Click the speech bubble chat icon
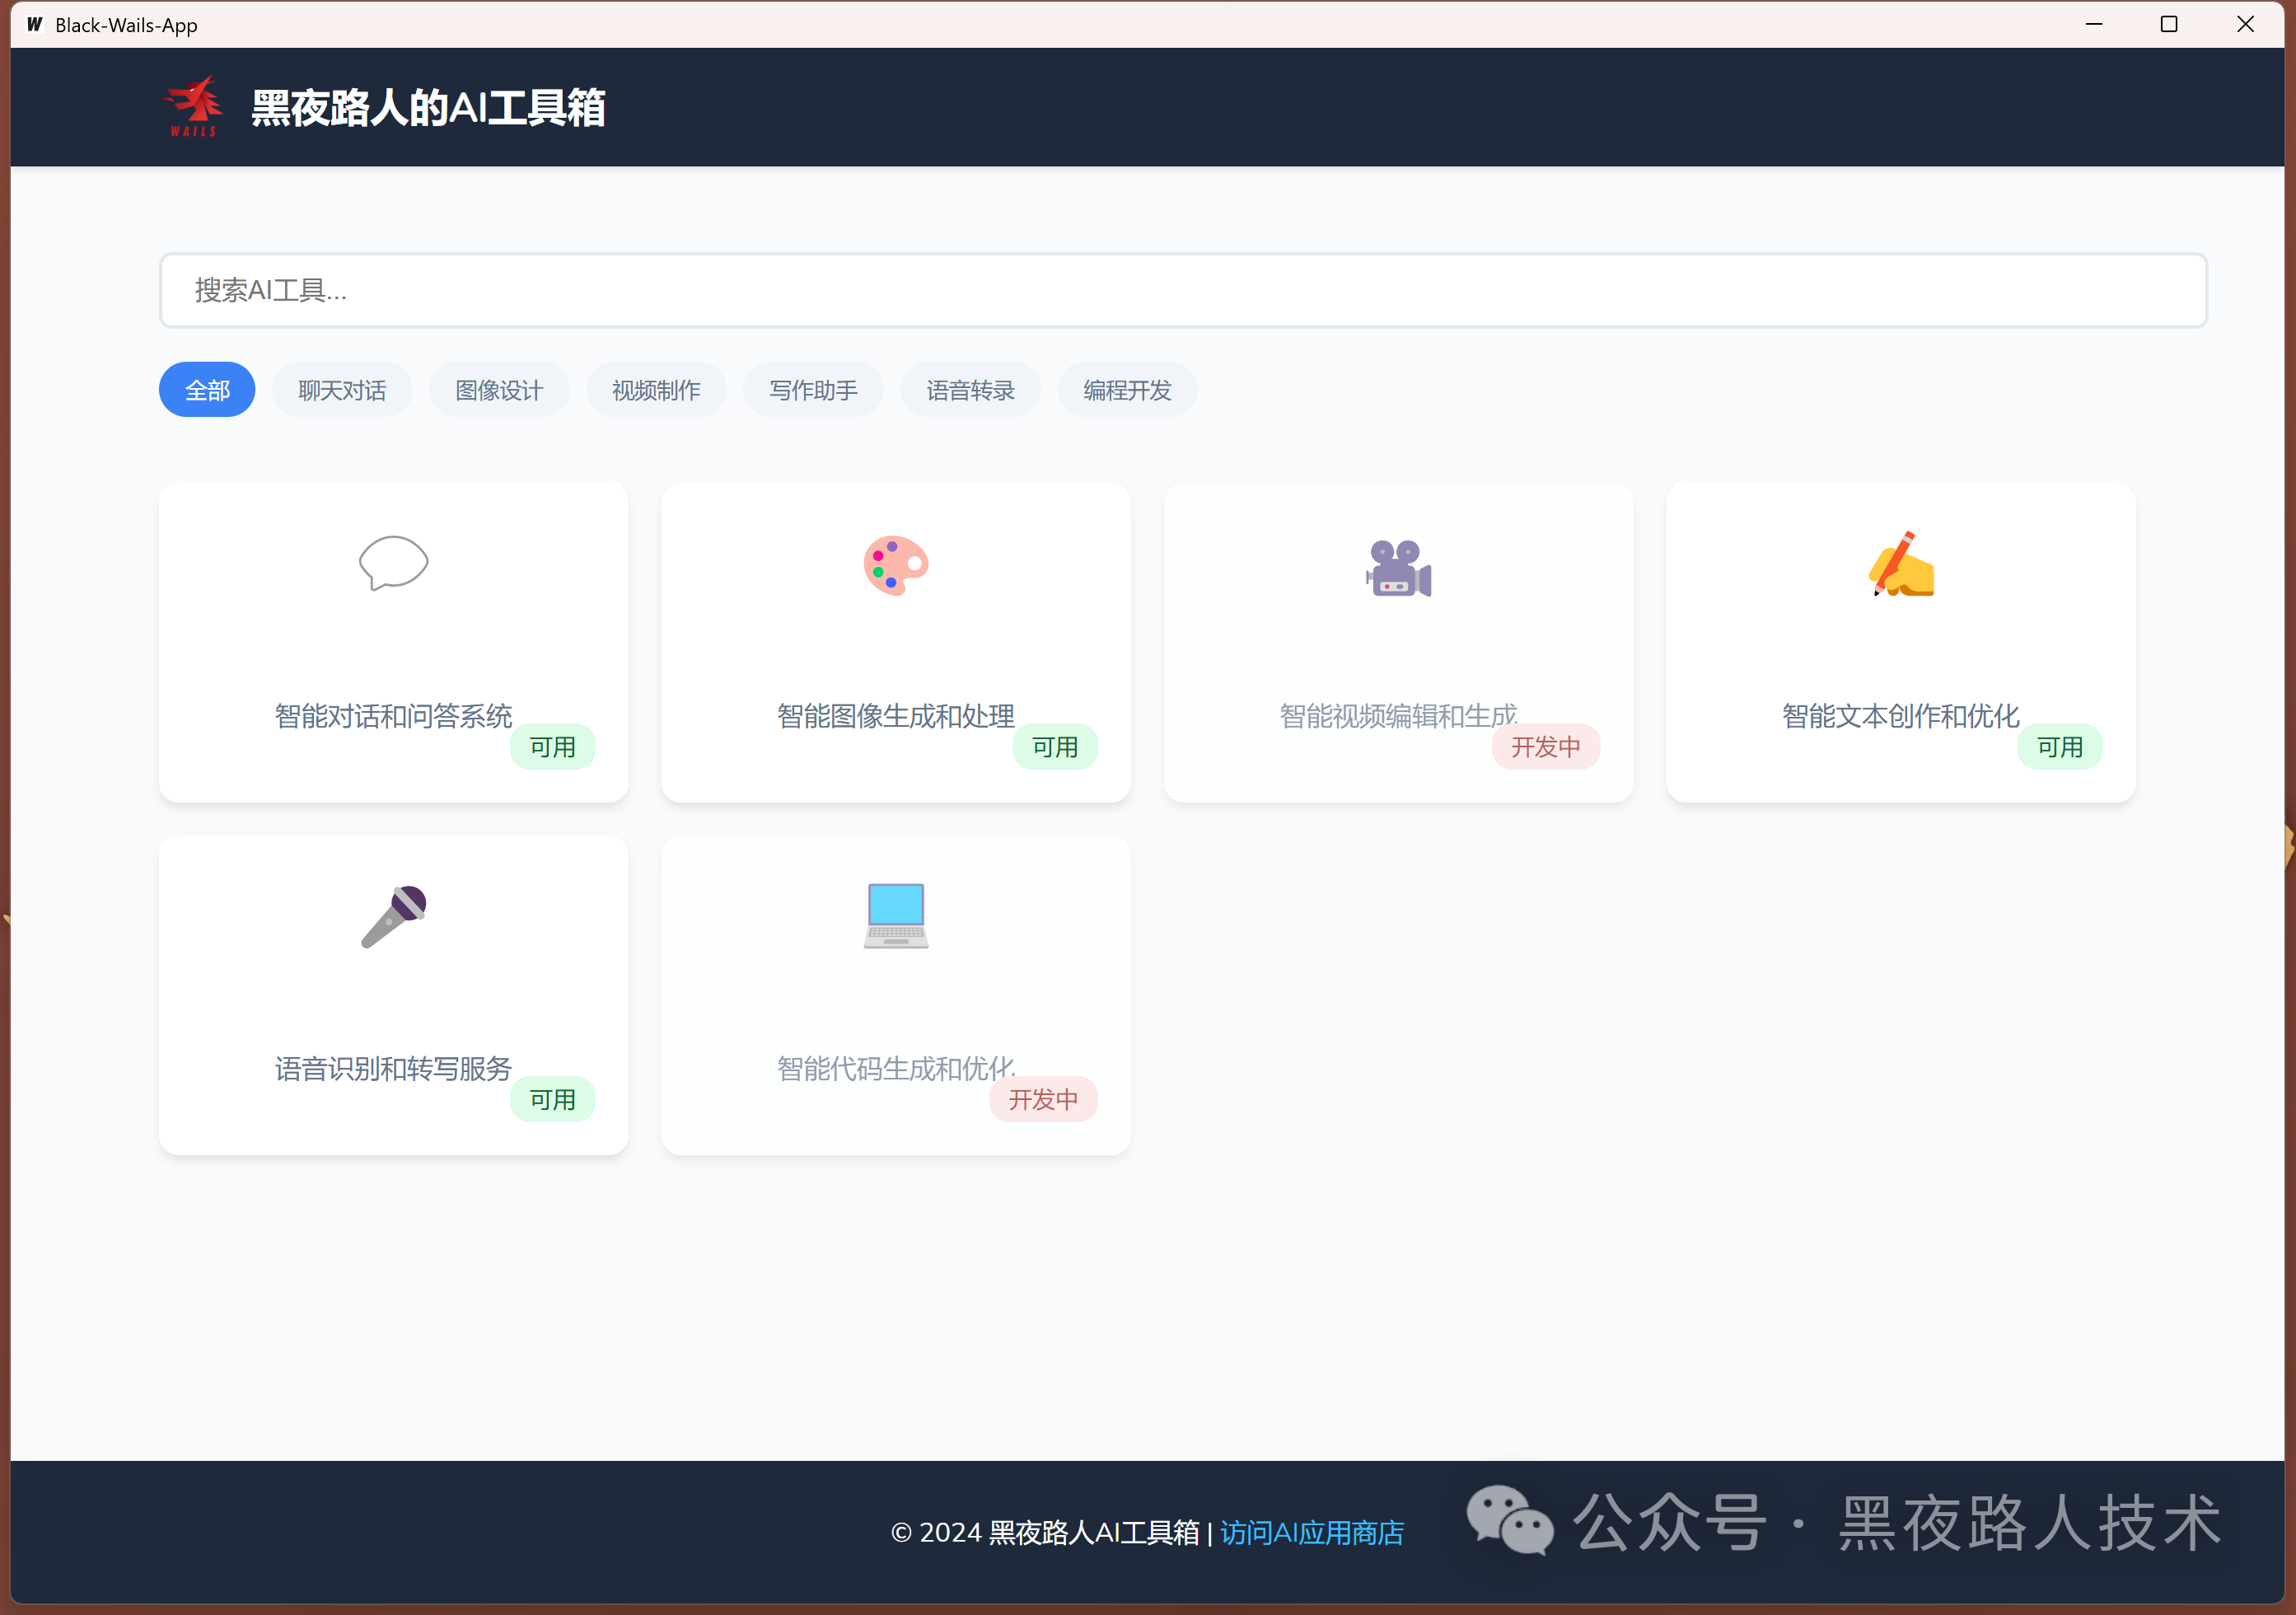Viewport: 2296px width, 1615px height. pyautogui.click(x=393, y=563)
